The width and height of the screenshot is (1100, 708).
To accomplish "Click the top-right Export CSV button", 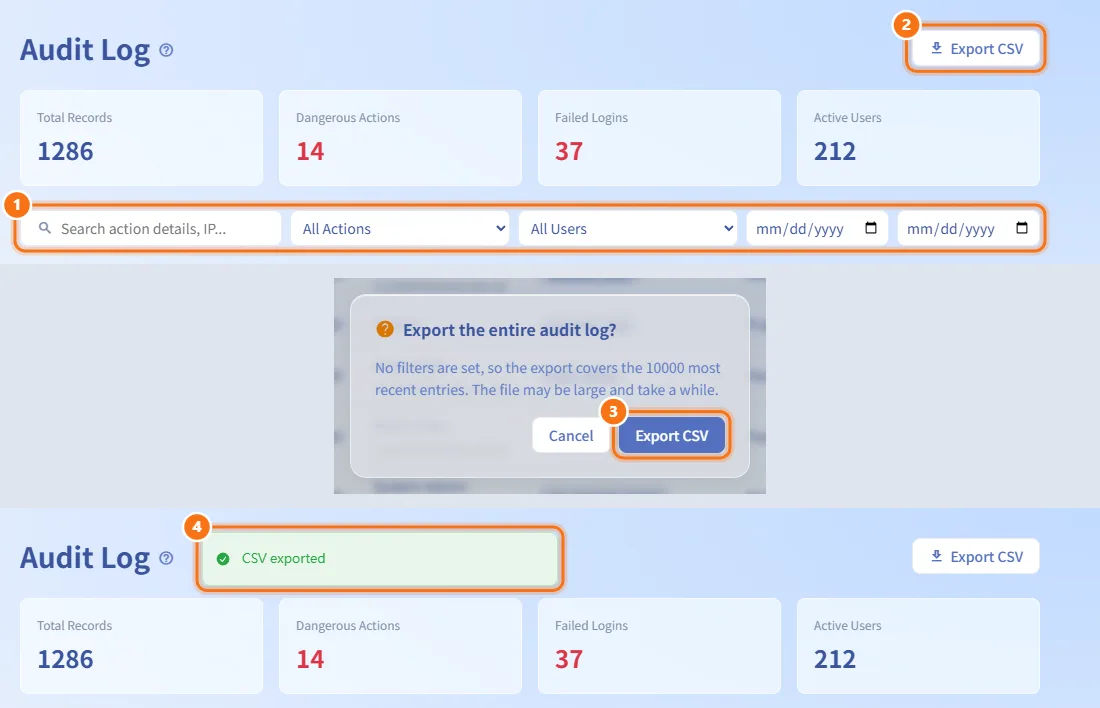I will [x=975, y=48].
